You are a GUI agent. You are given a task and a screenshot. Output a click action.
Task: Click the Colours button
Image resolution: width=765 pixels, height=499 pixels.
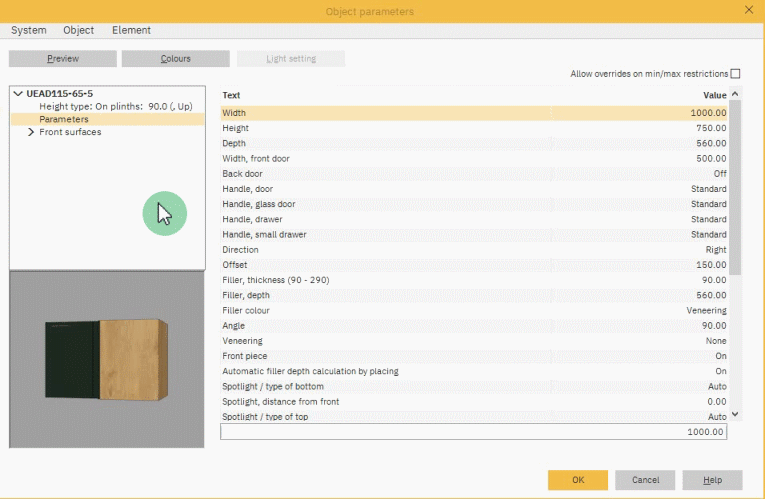pos(175,59)
